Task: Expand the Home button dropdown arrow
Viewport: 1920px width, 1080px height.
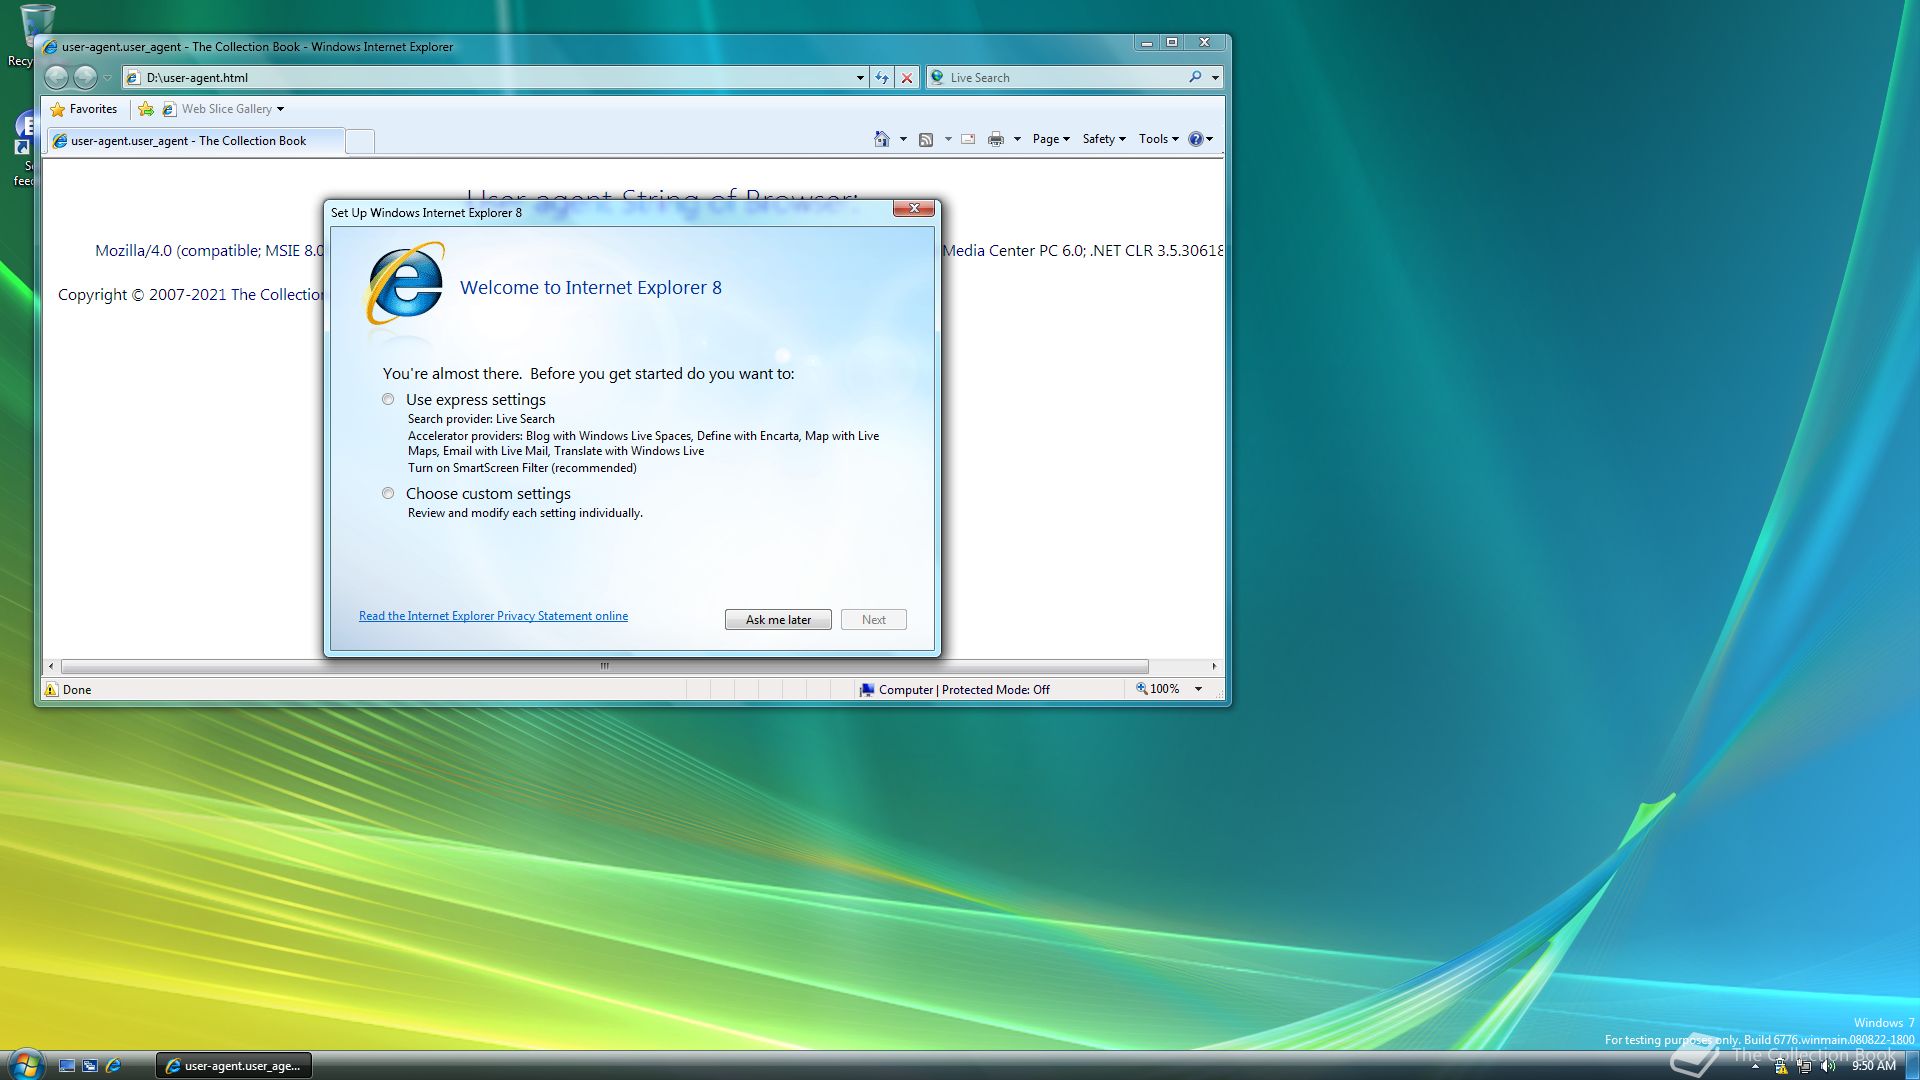Action: tap(903, 139)
